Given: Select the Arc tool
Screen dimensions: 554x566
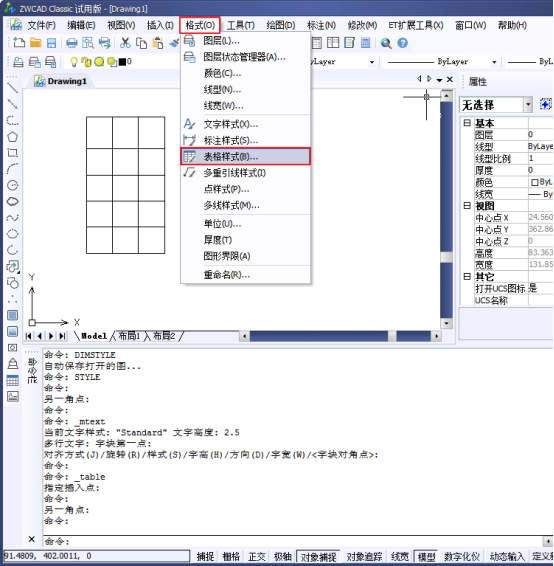Looking at the screenshot, I should (12, 169).
